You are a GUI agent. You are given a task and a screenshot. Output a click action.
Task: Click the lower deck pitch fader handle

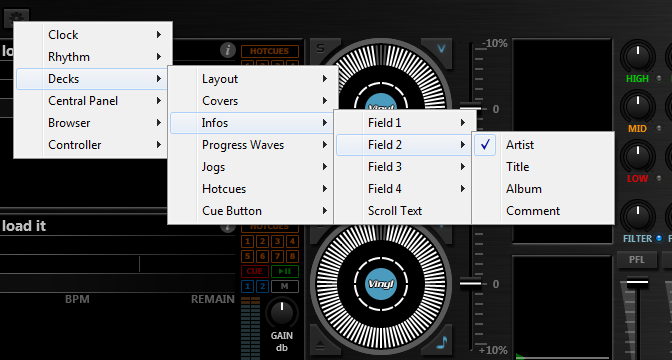point(470,283)
